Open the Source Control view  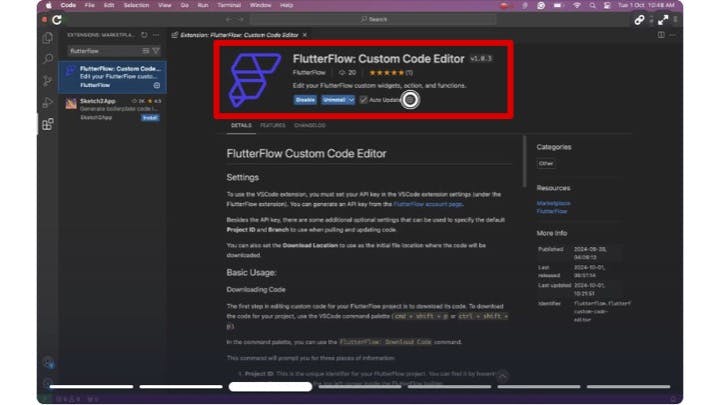point(48,81)
